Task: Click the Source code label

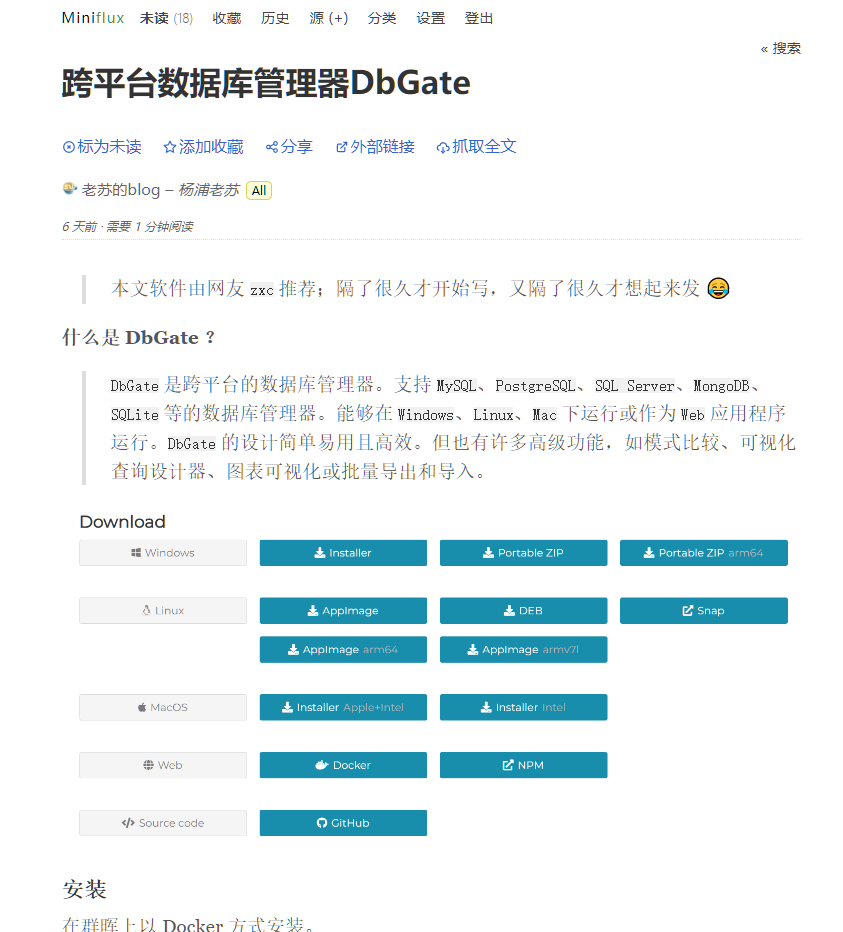Action: pyautogui.click(x=163, y=823)
